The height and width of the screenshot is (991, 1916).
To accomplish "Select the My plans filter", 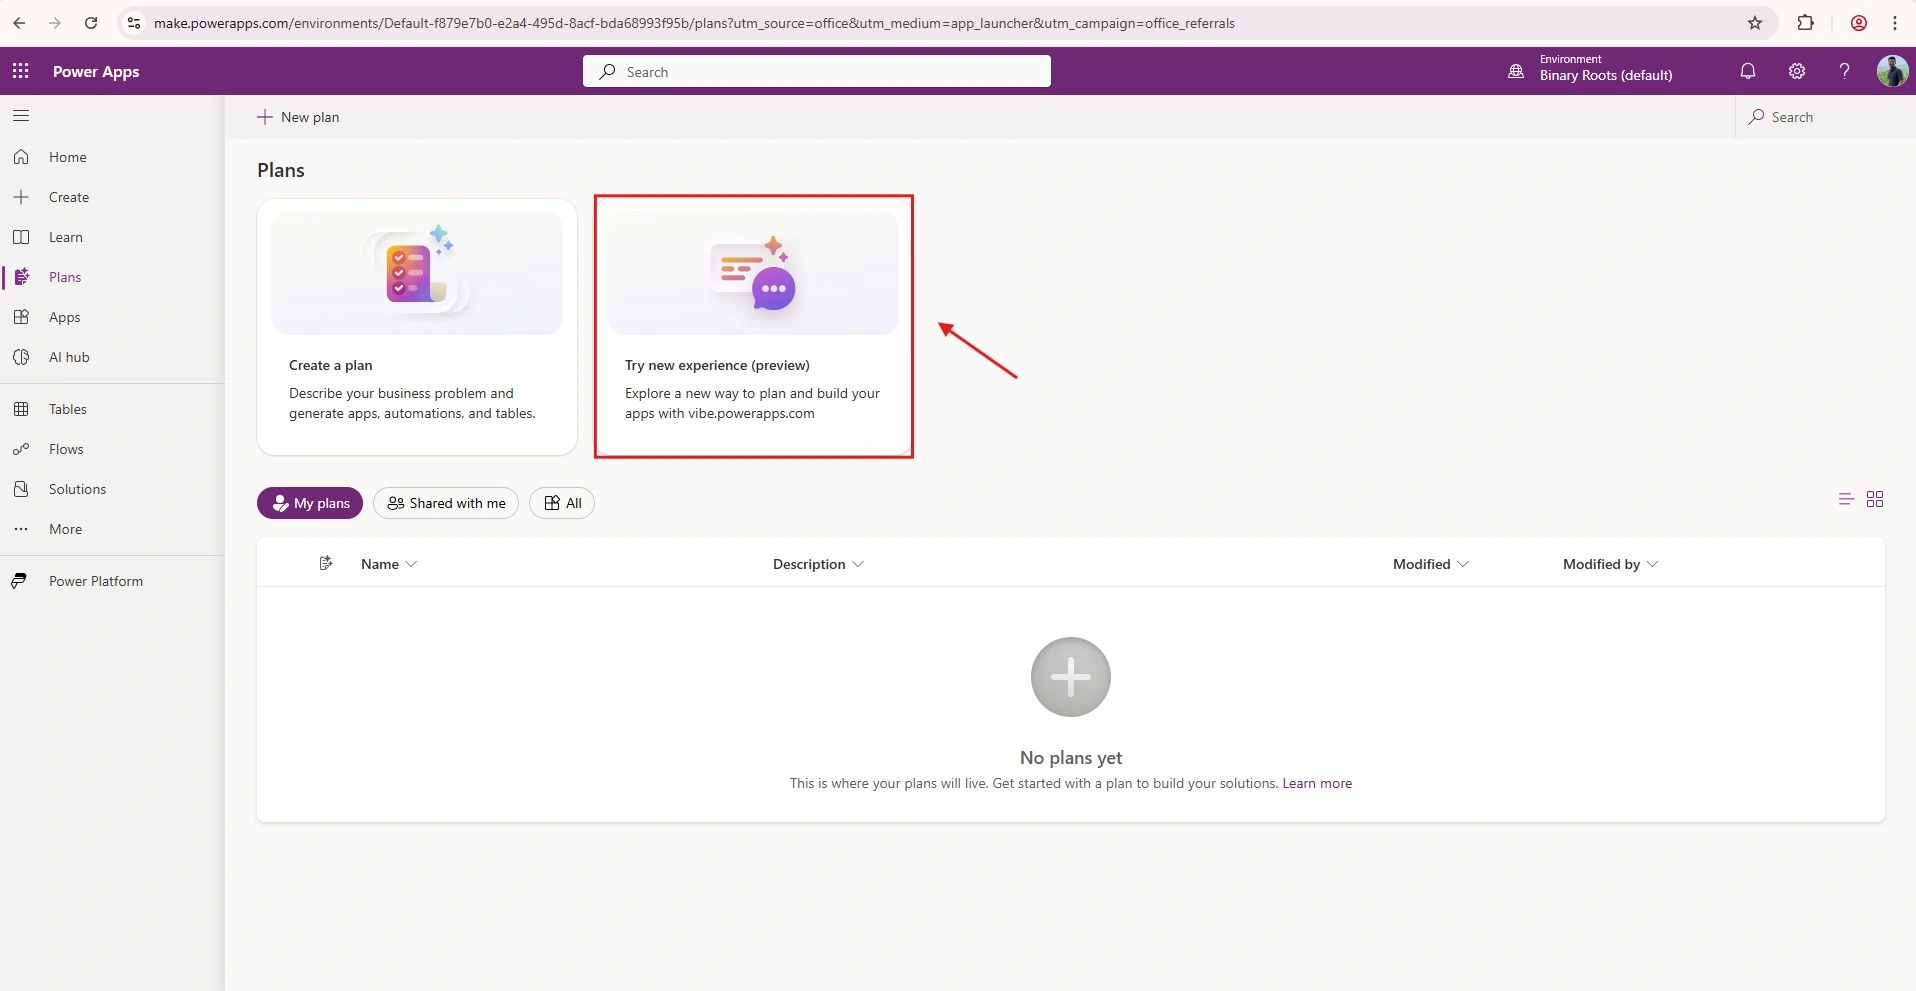I will click(310, 503).
